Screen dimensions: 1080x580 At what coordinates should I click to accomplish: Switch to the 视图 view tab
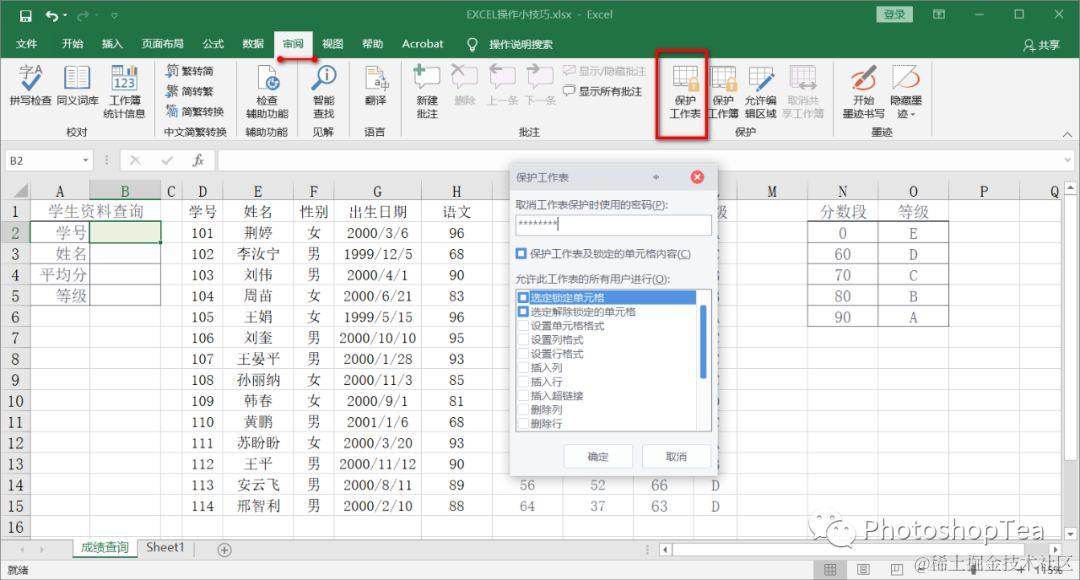pos(333,44)
